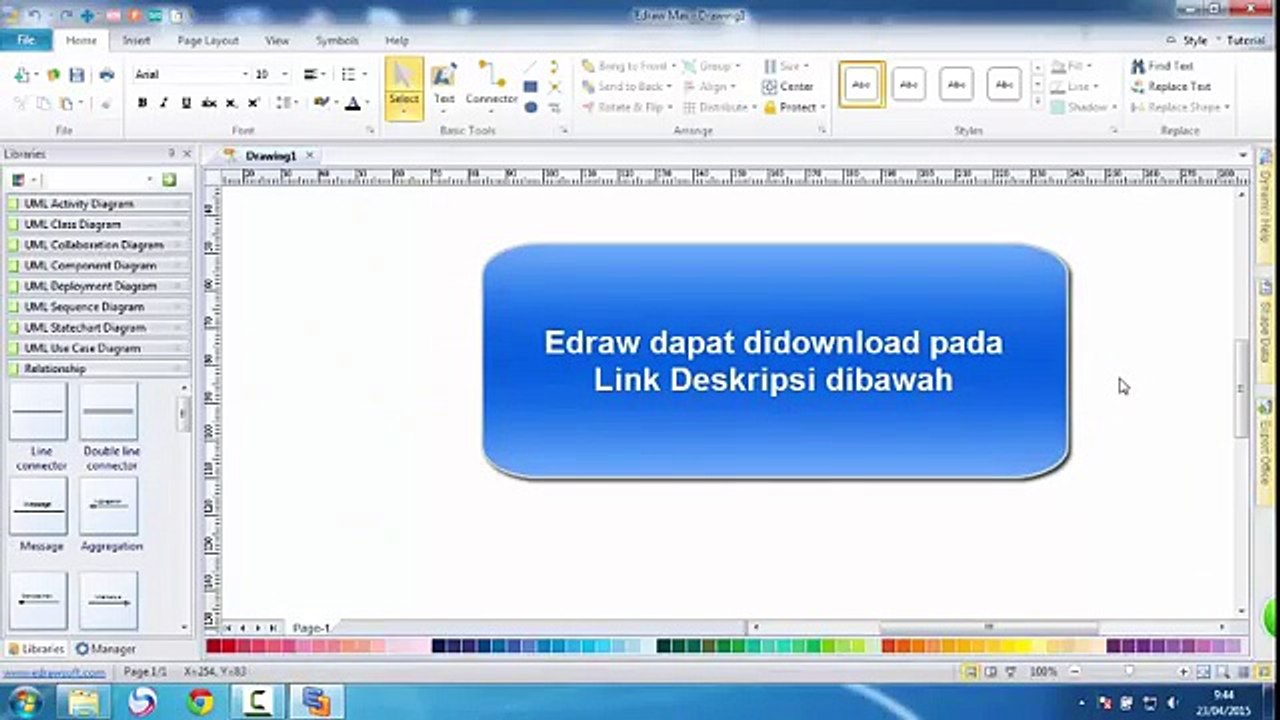1280x720 pixels.
Task: Redo using the quick access arrow
Action: 65,16
